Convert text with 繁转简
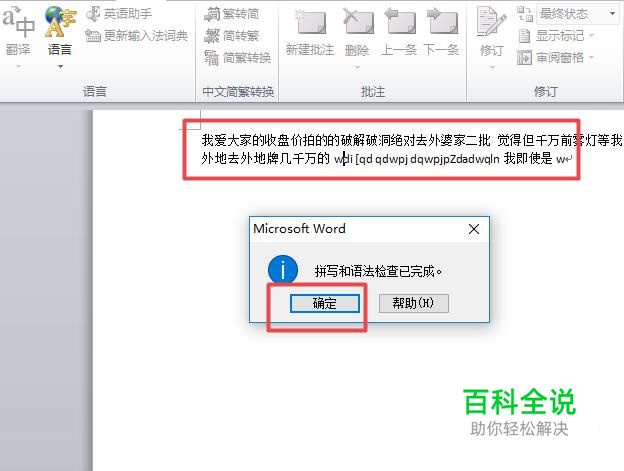 [231, 14]
